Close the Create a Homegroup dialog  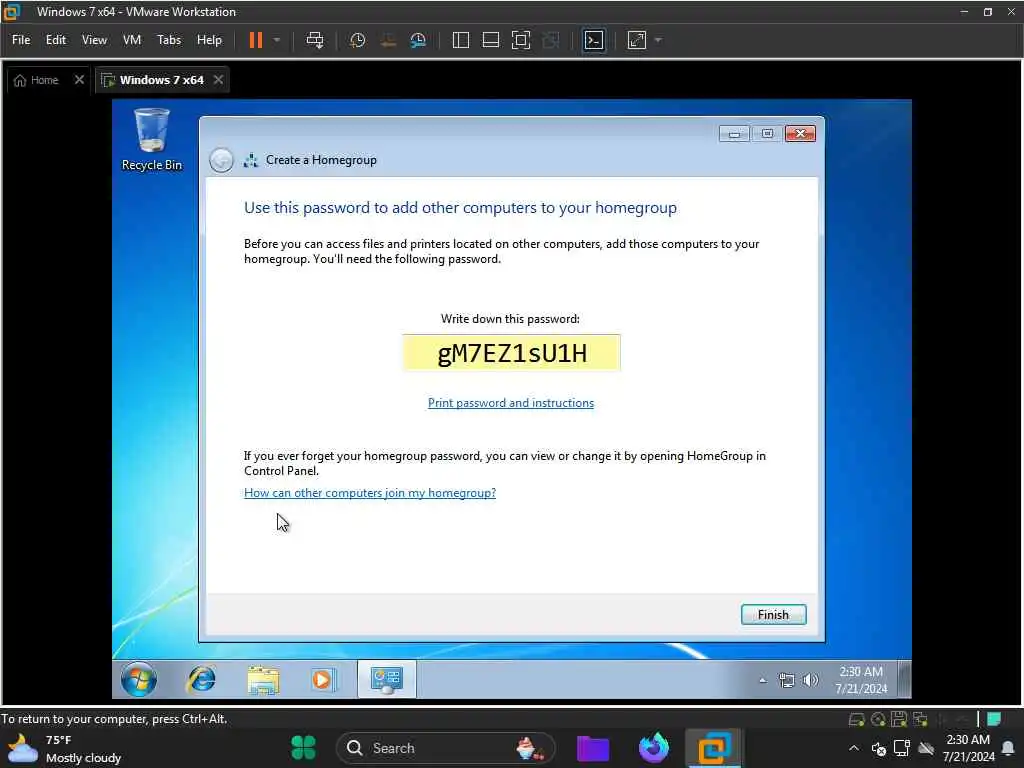tap(800, 134)
